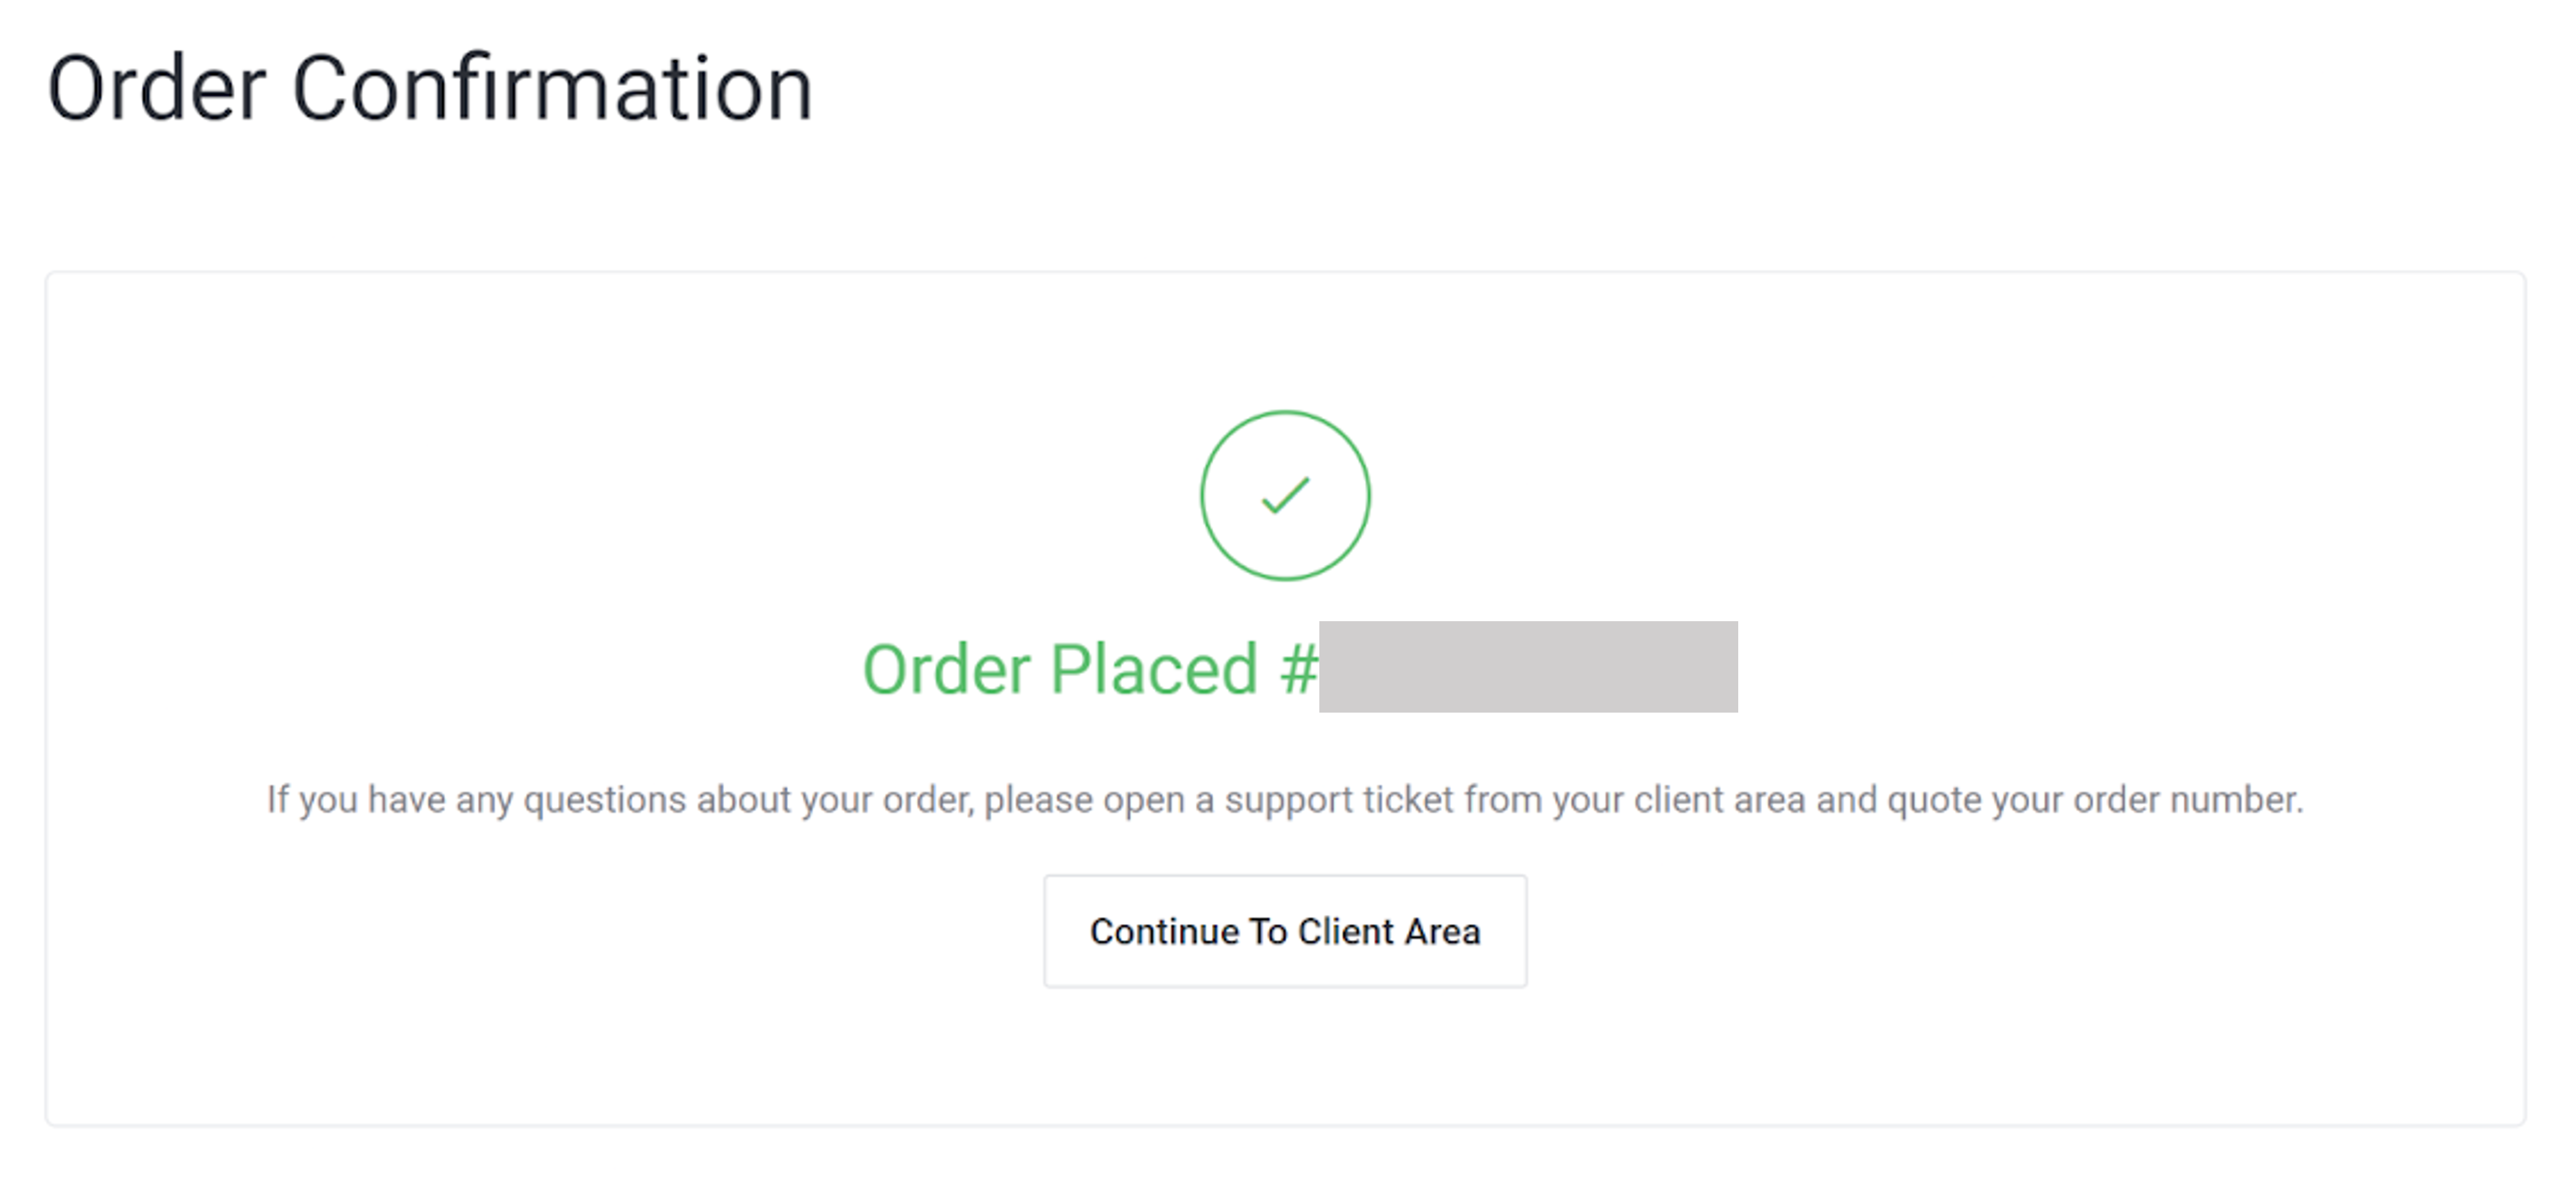Click the Continue To Client Area button
Viewport: 2576px width, 1182px height.
pos(1285,931)
